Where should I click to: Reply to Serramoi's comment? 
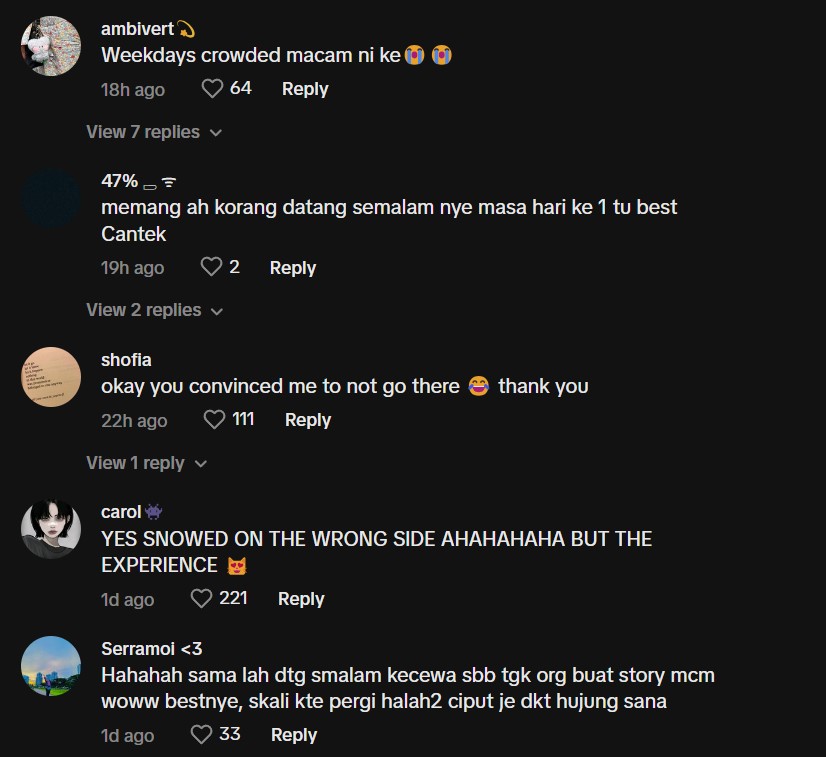[294, 735]
